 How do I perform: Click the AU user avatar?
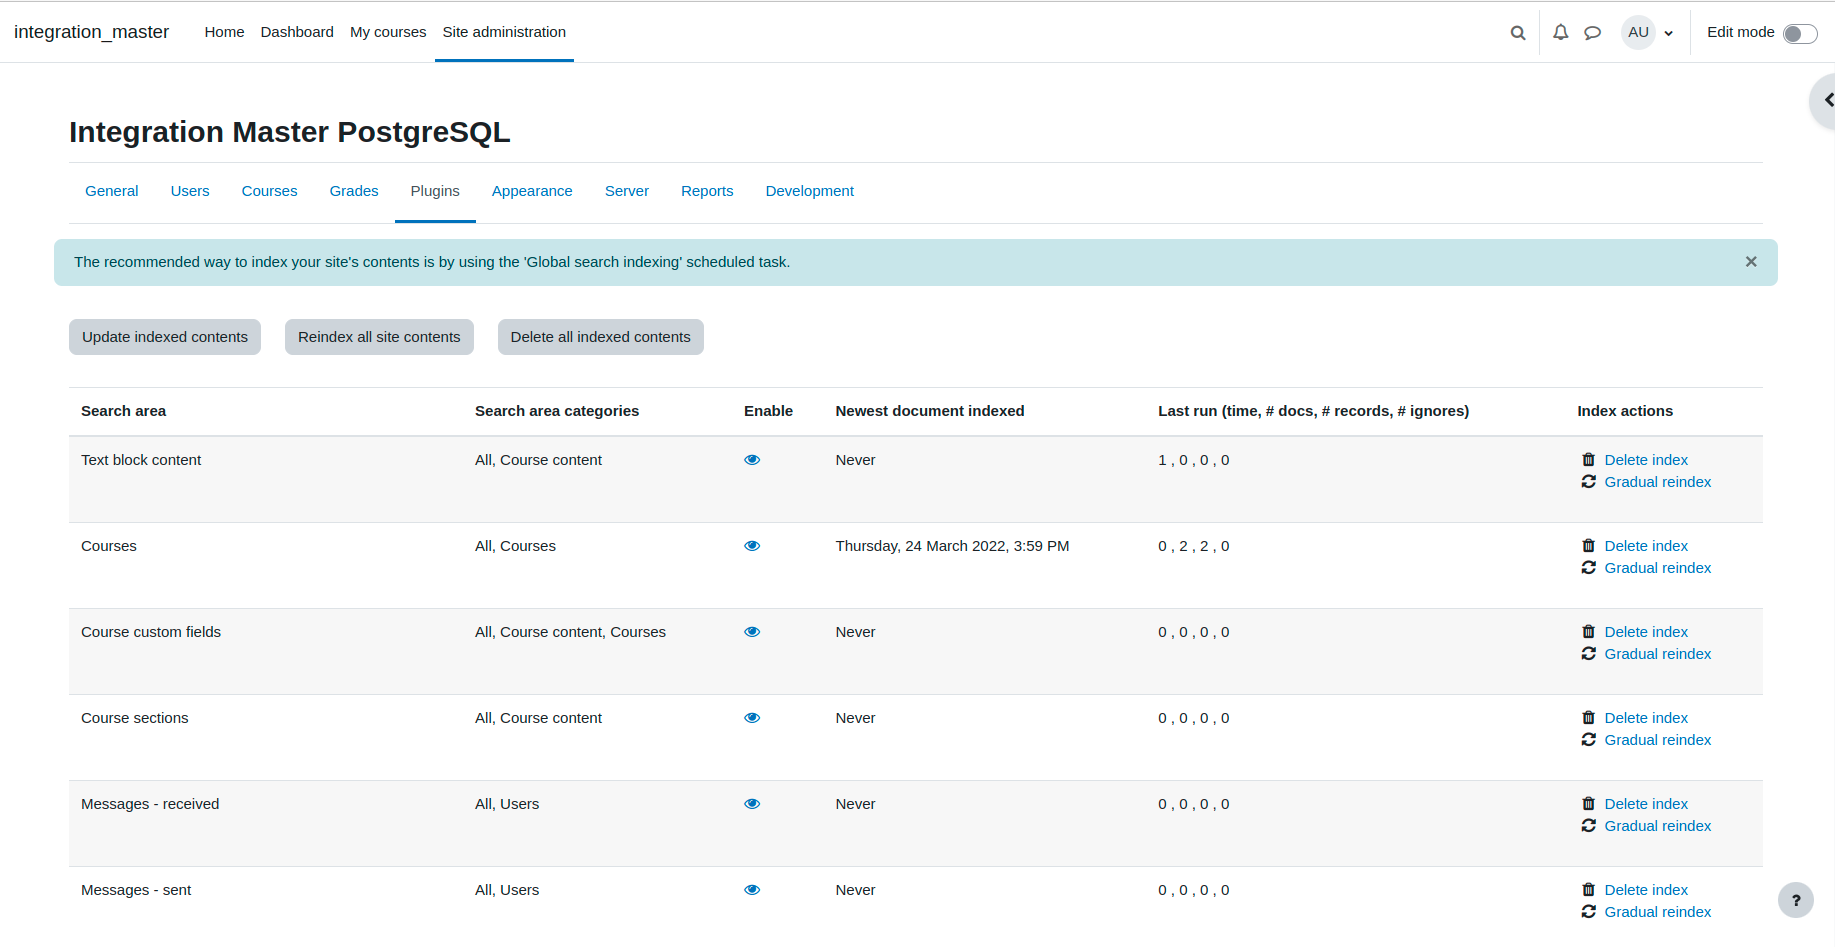click(x=1638, y=32)
